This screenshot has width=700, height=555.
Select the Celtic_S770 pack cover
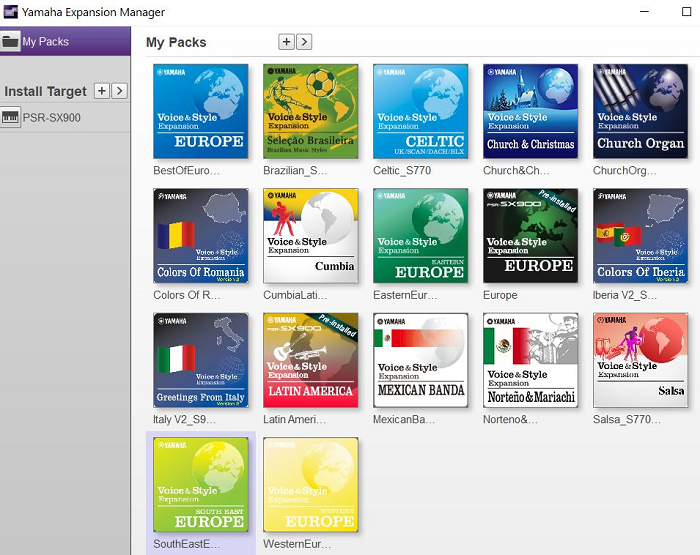[x=421, y=111]
